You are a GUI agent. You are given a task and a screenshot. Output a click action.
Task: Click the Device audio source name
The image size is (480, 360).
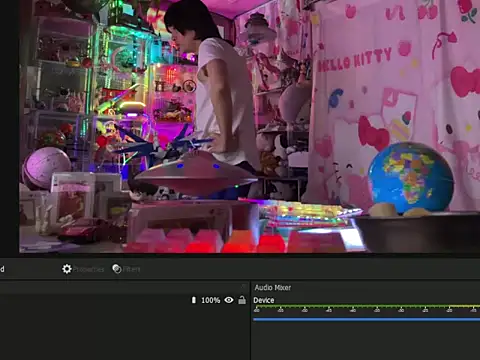(x=264, y=300)
